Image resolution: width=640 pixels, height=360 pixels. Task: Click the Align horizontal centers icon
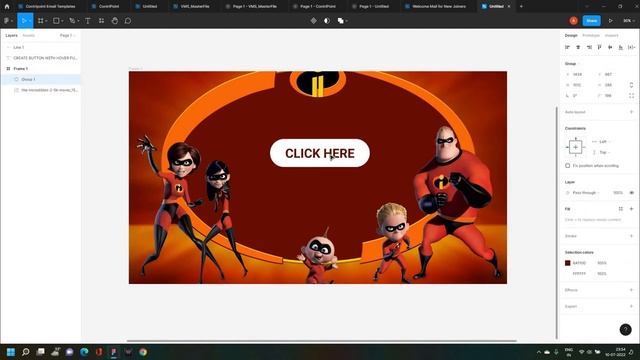(x=578, y=47)
